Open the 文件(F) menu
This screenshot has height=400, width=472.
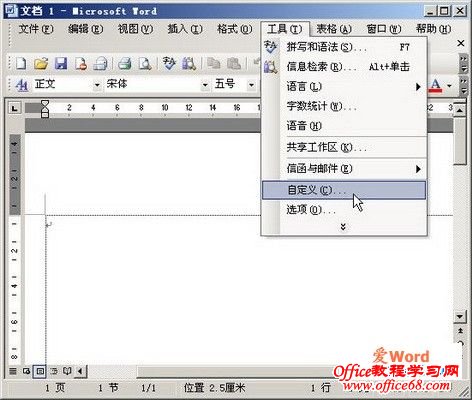pos(36,29)
